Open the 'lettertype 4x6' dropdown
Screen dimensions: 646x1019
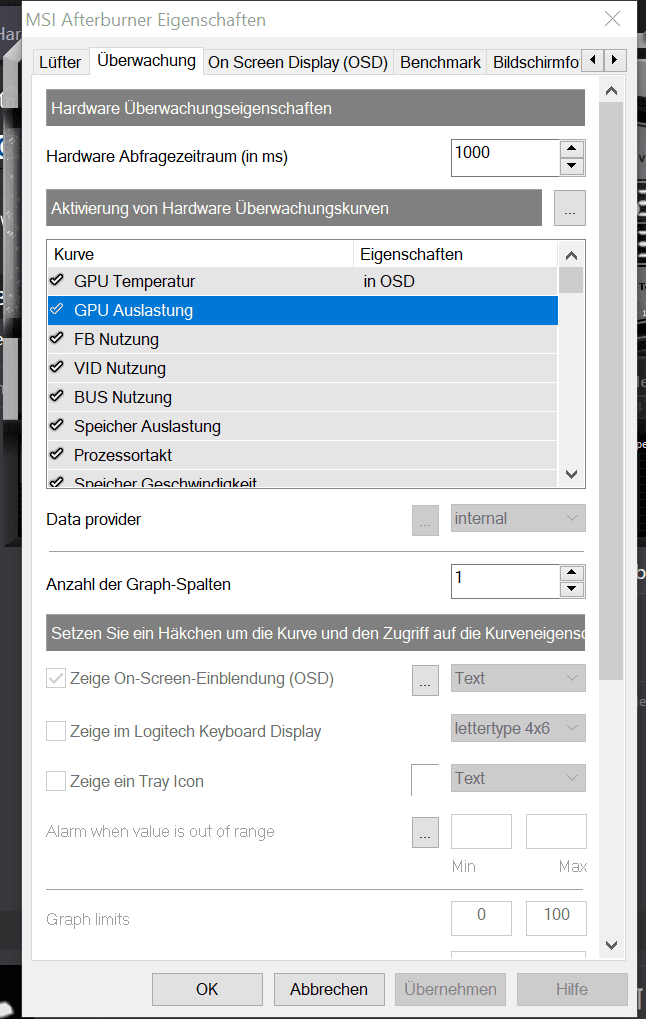518,728
